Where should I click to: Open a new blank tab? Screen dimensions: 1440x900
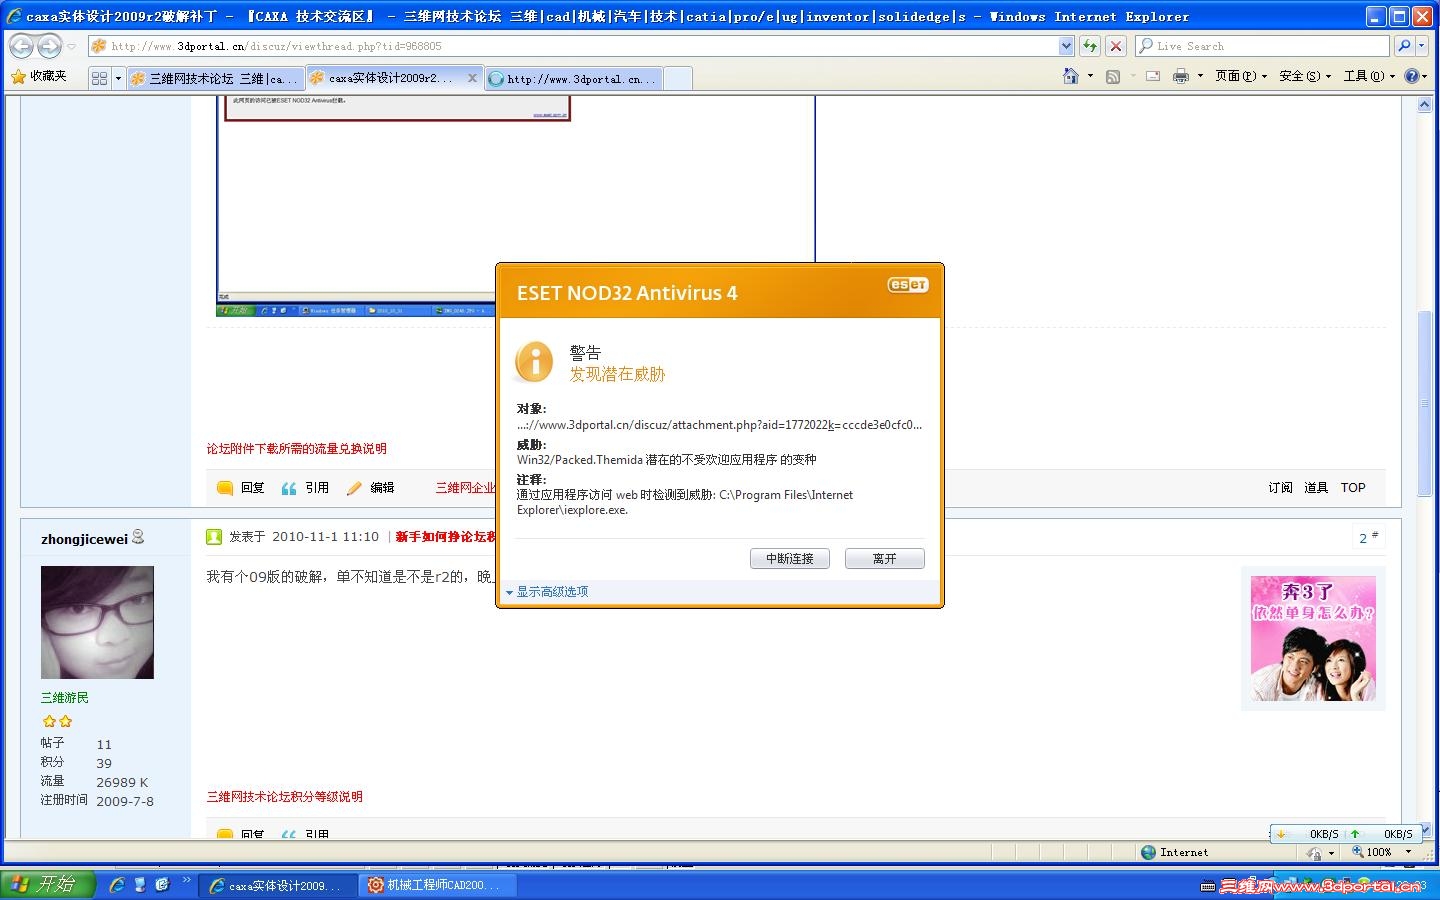[x=677, y=78]
